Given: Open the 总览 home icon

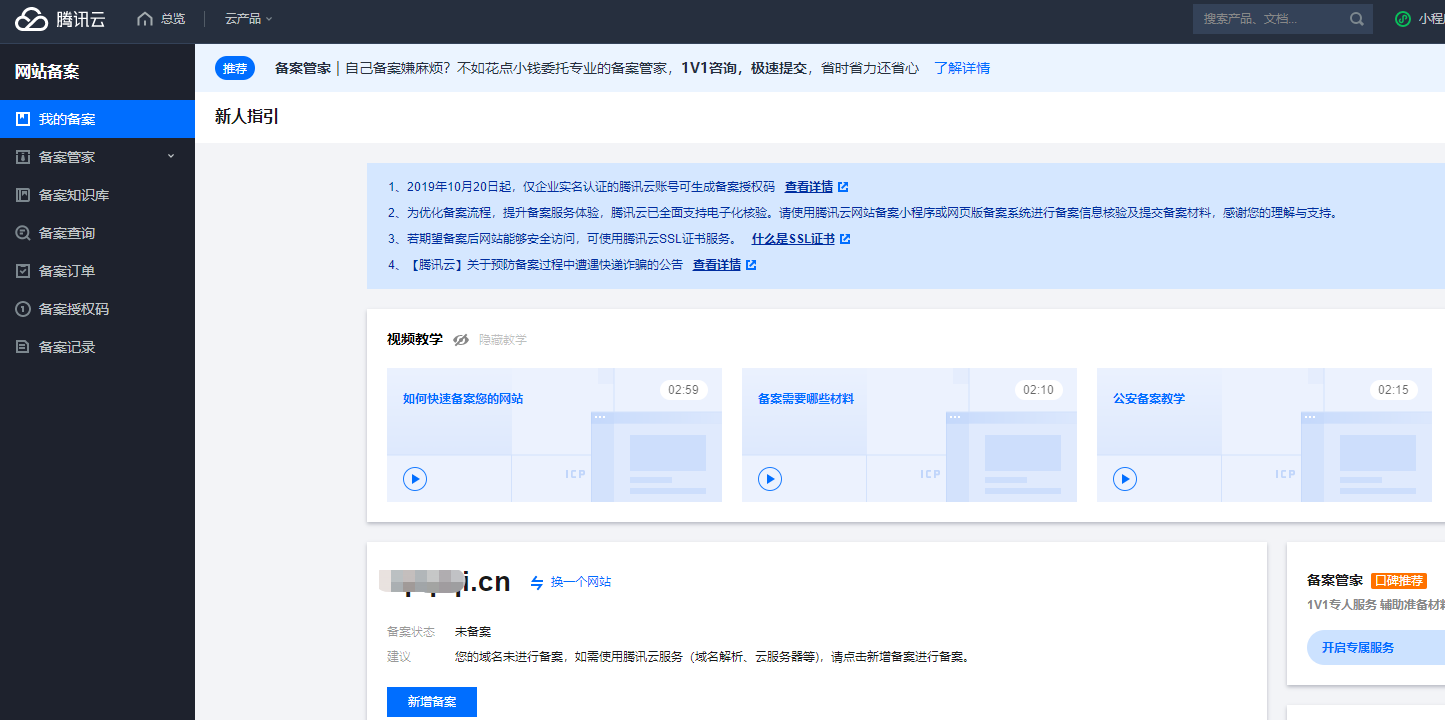Looking at the screenshot, I should pos(145,19).
